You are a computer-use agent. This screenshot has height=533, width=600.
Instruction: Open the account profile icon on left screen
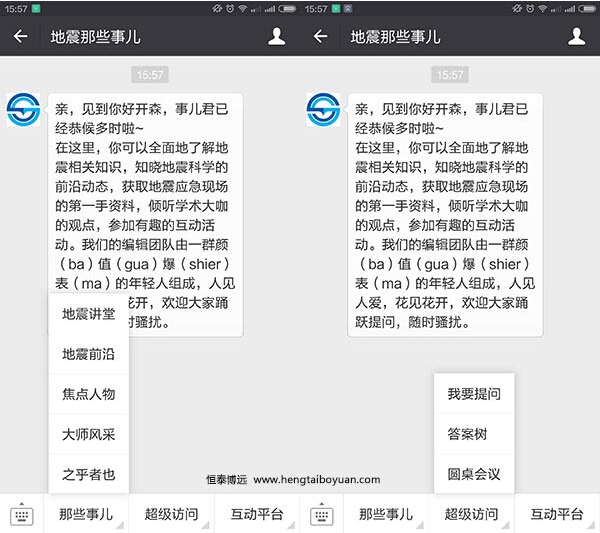click(277, 37)
